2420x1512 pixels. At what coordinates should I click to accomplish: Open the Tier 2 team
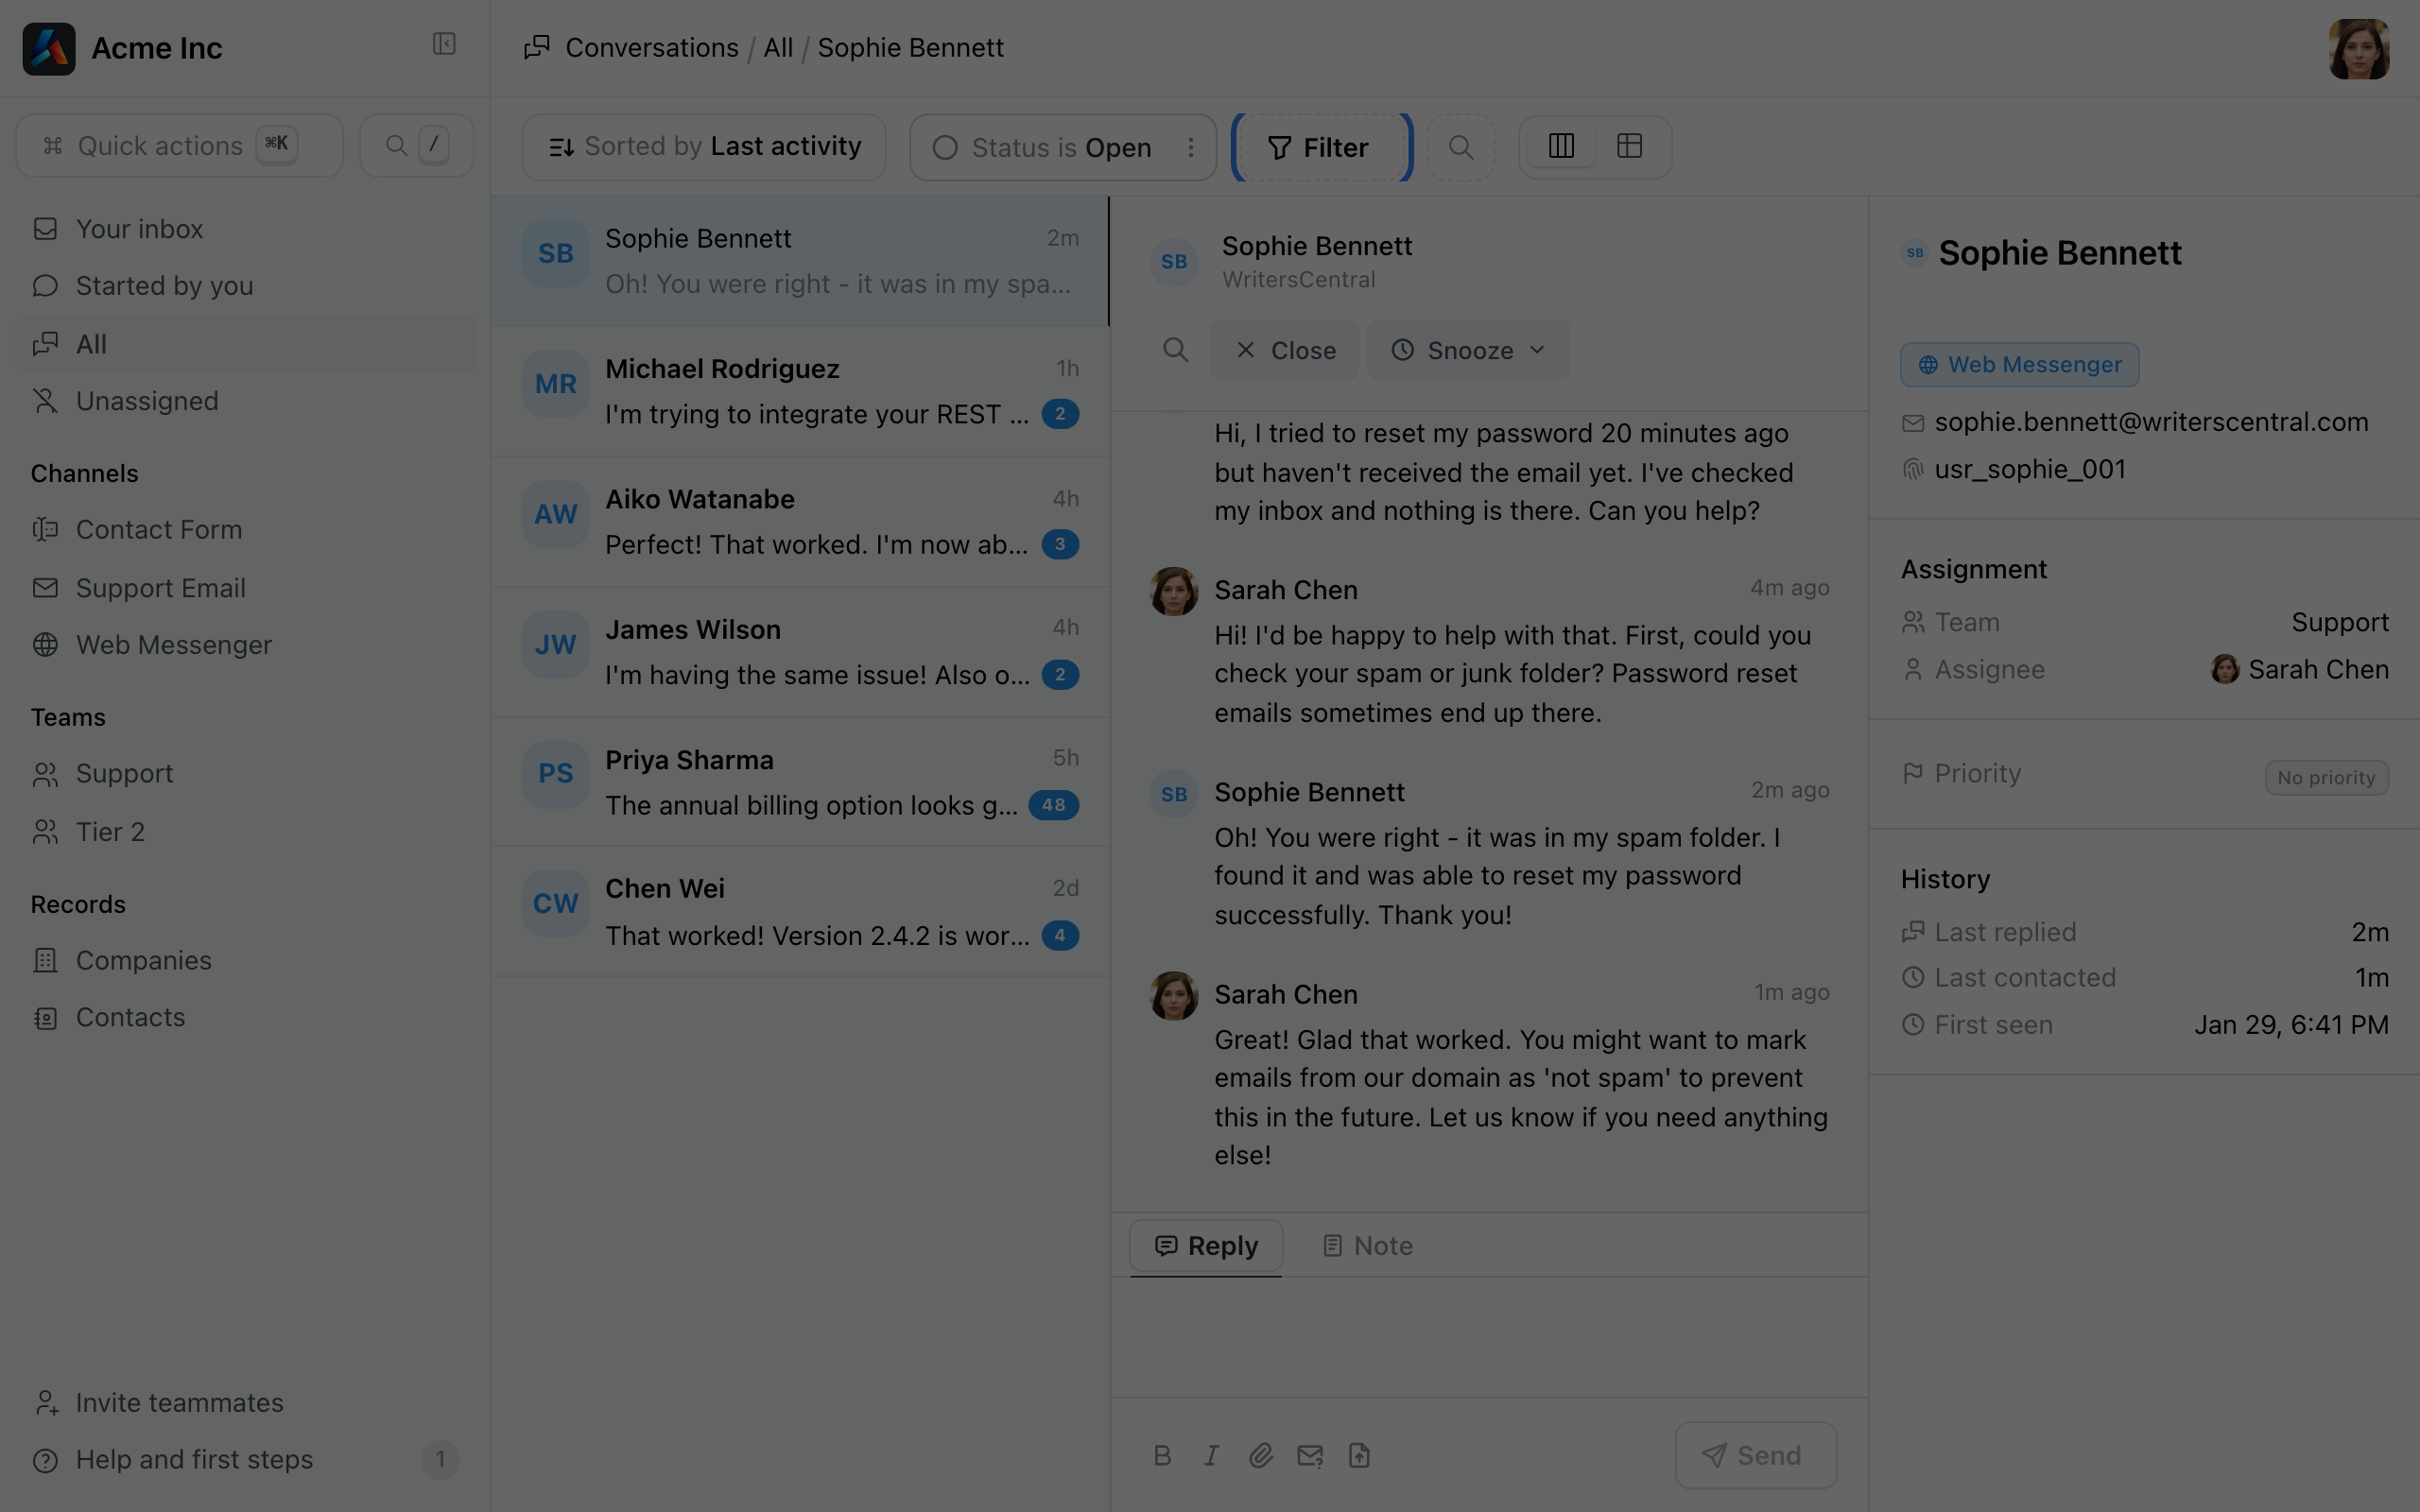coord(245,832)
